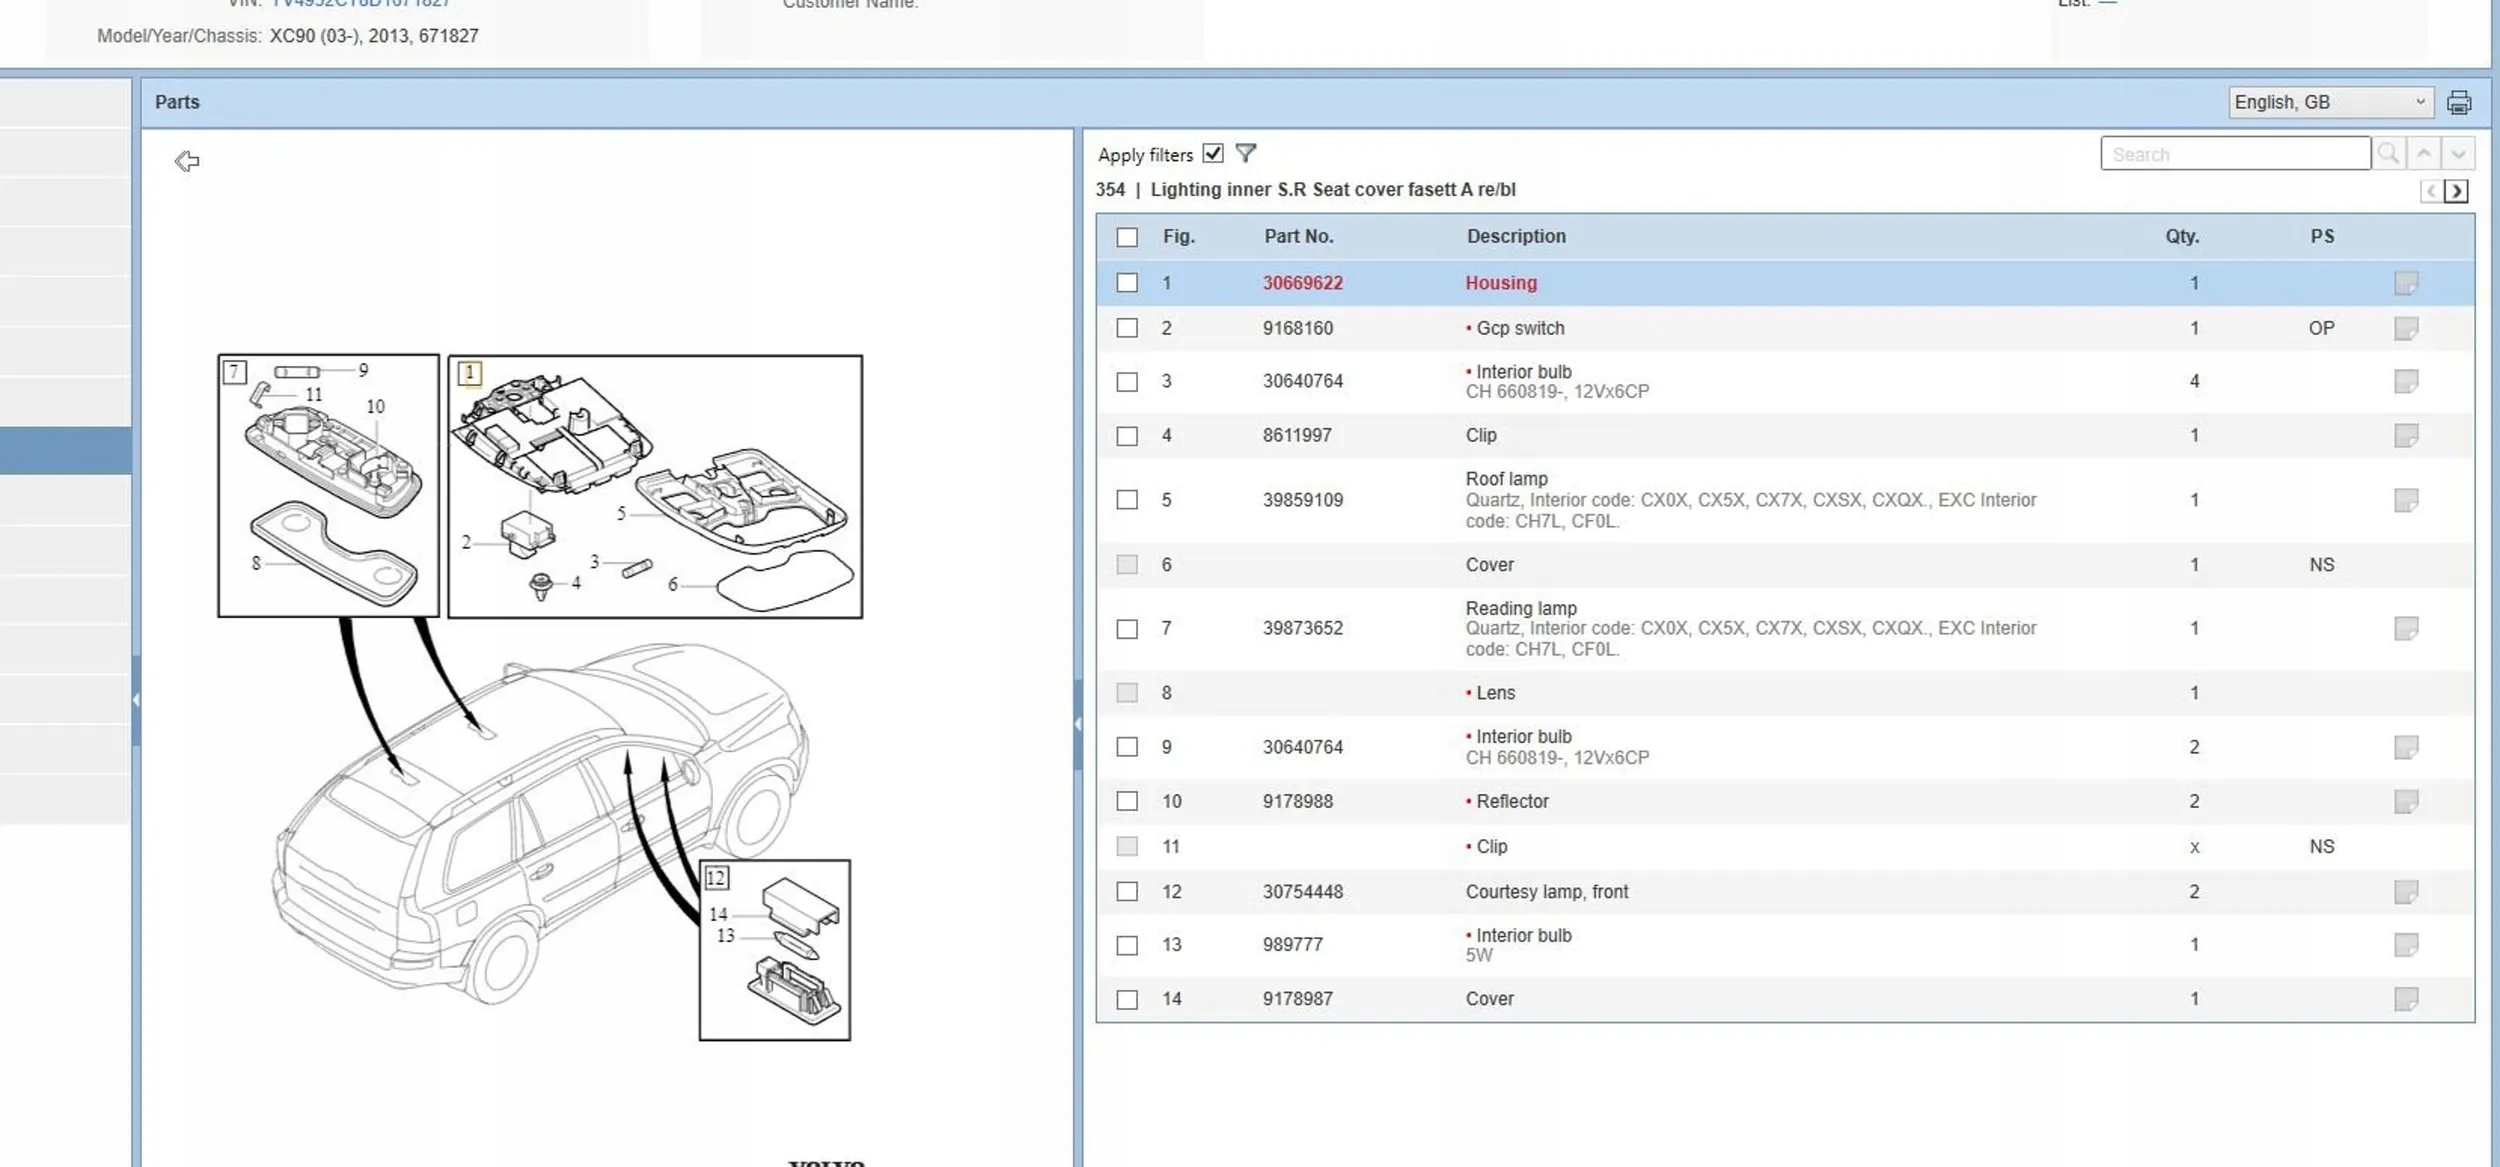2500x1167 pixels.
Task: Uncheck the Apply filters checkbox
Action: pyautogui.click(x=1213, y=153)
